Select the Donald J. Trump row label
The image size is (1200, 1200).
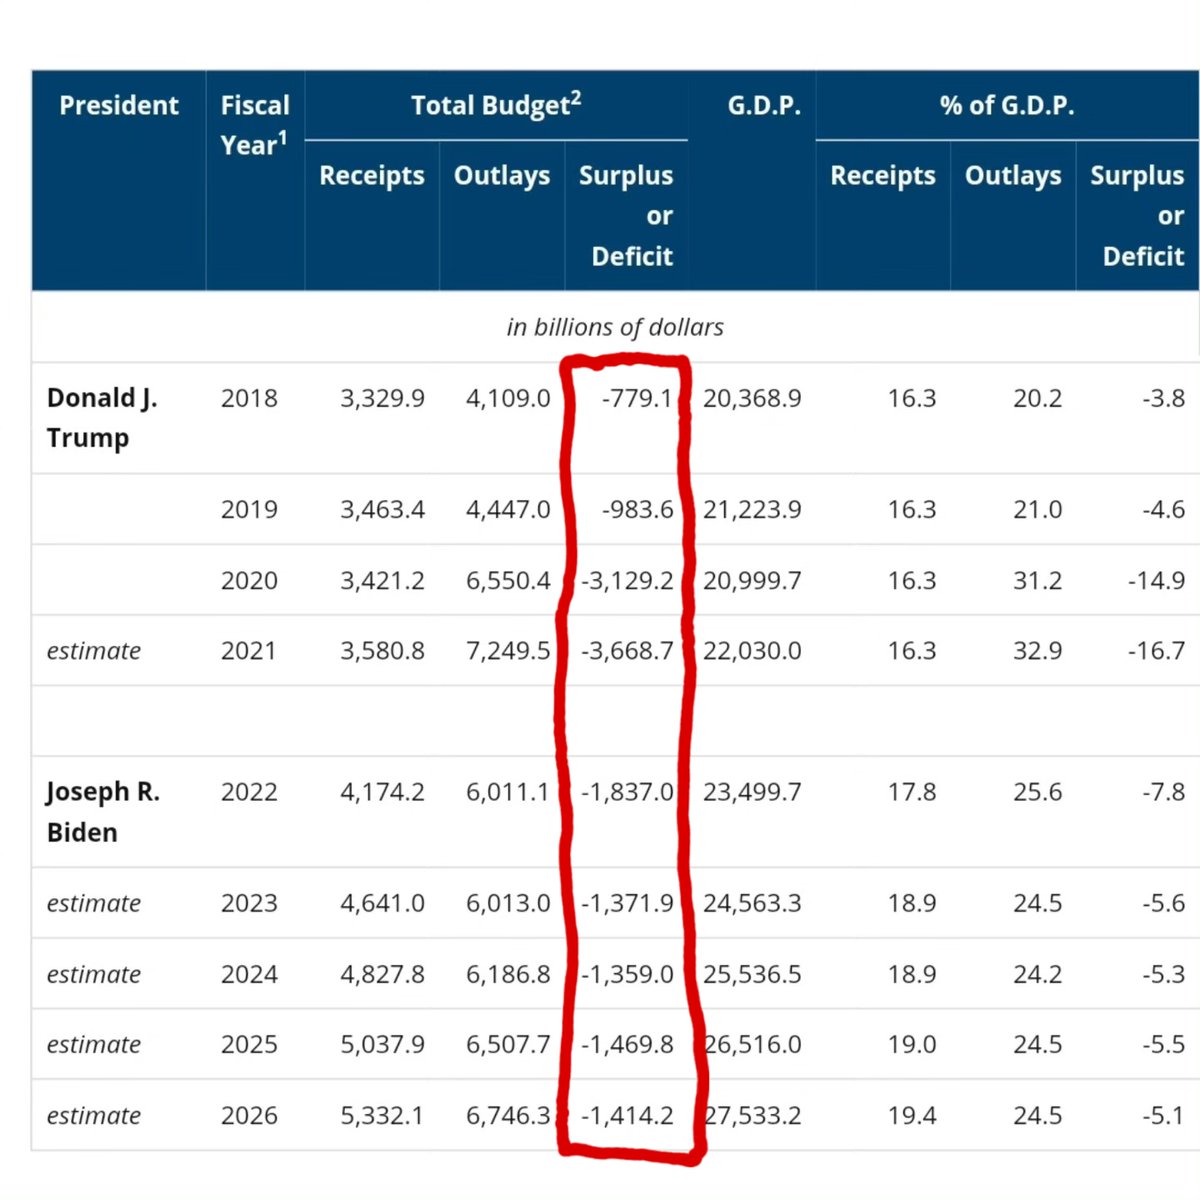pyautogui.click(x=102, y=418)
